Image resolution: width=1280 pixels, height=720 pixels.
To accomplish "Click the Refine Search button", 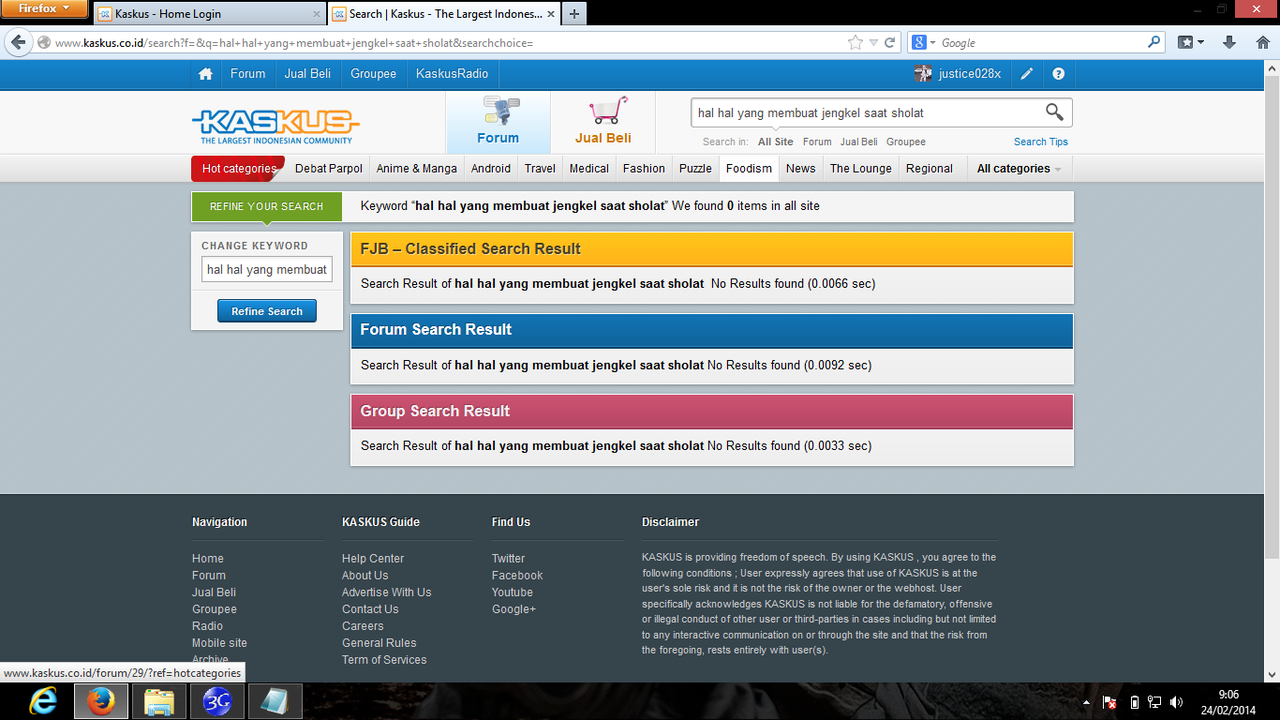I will 267,311.
